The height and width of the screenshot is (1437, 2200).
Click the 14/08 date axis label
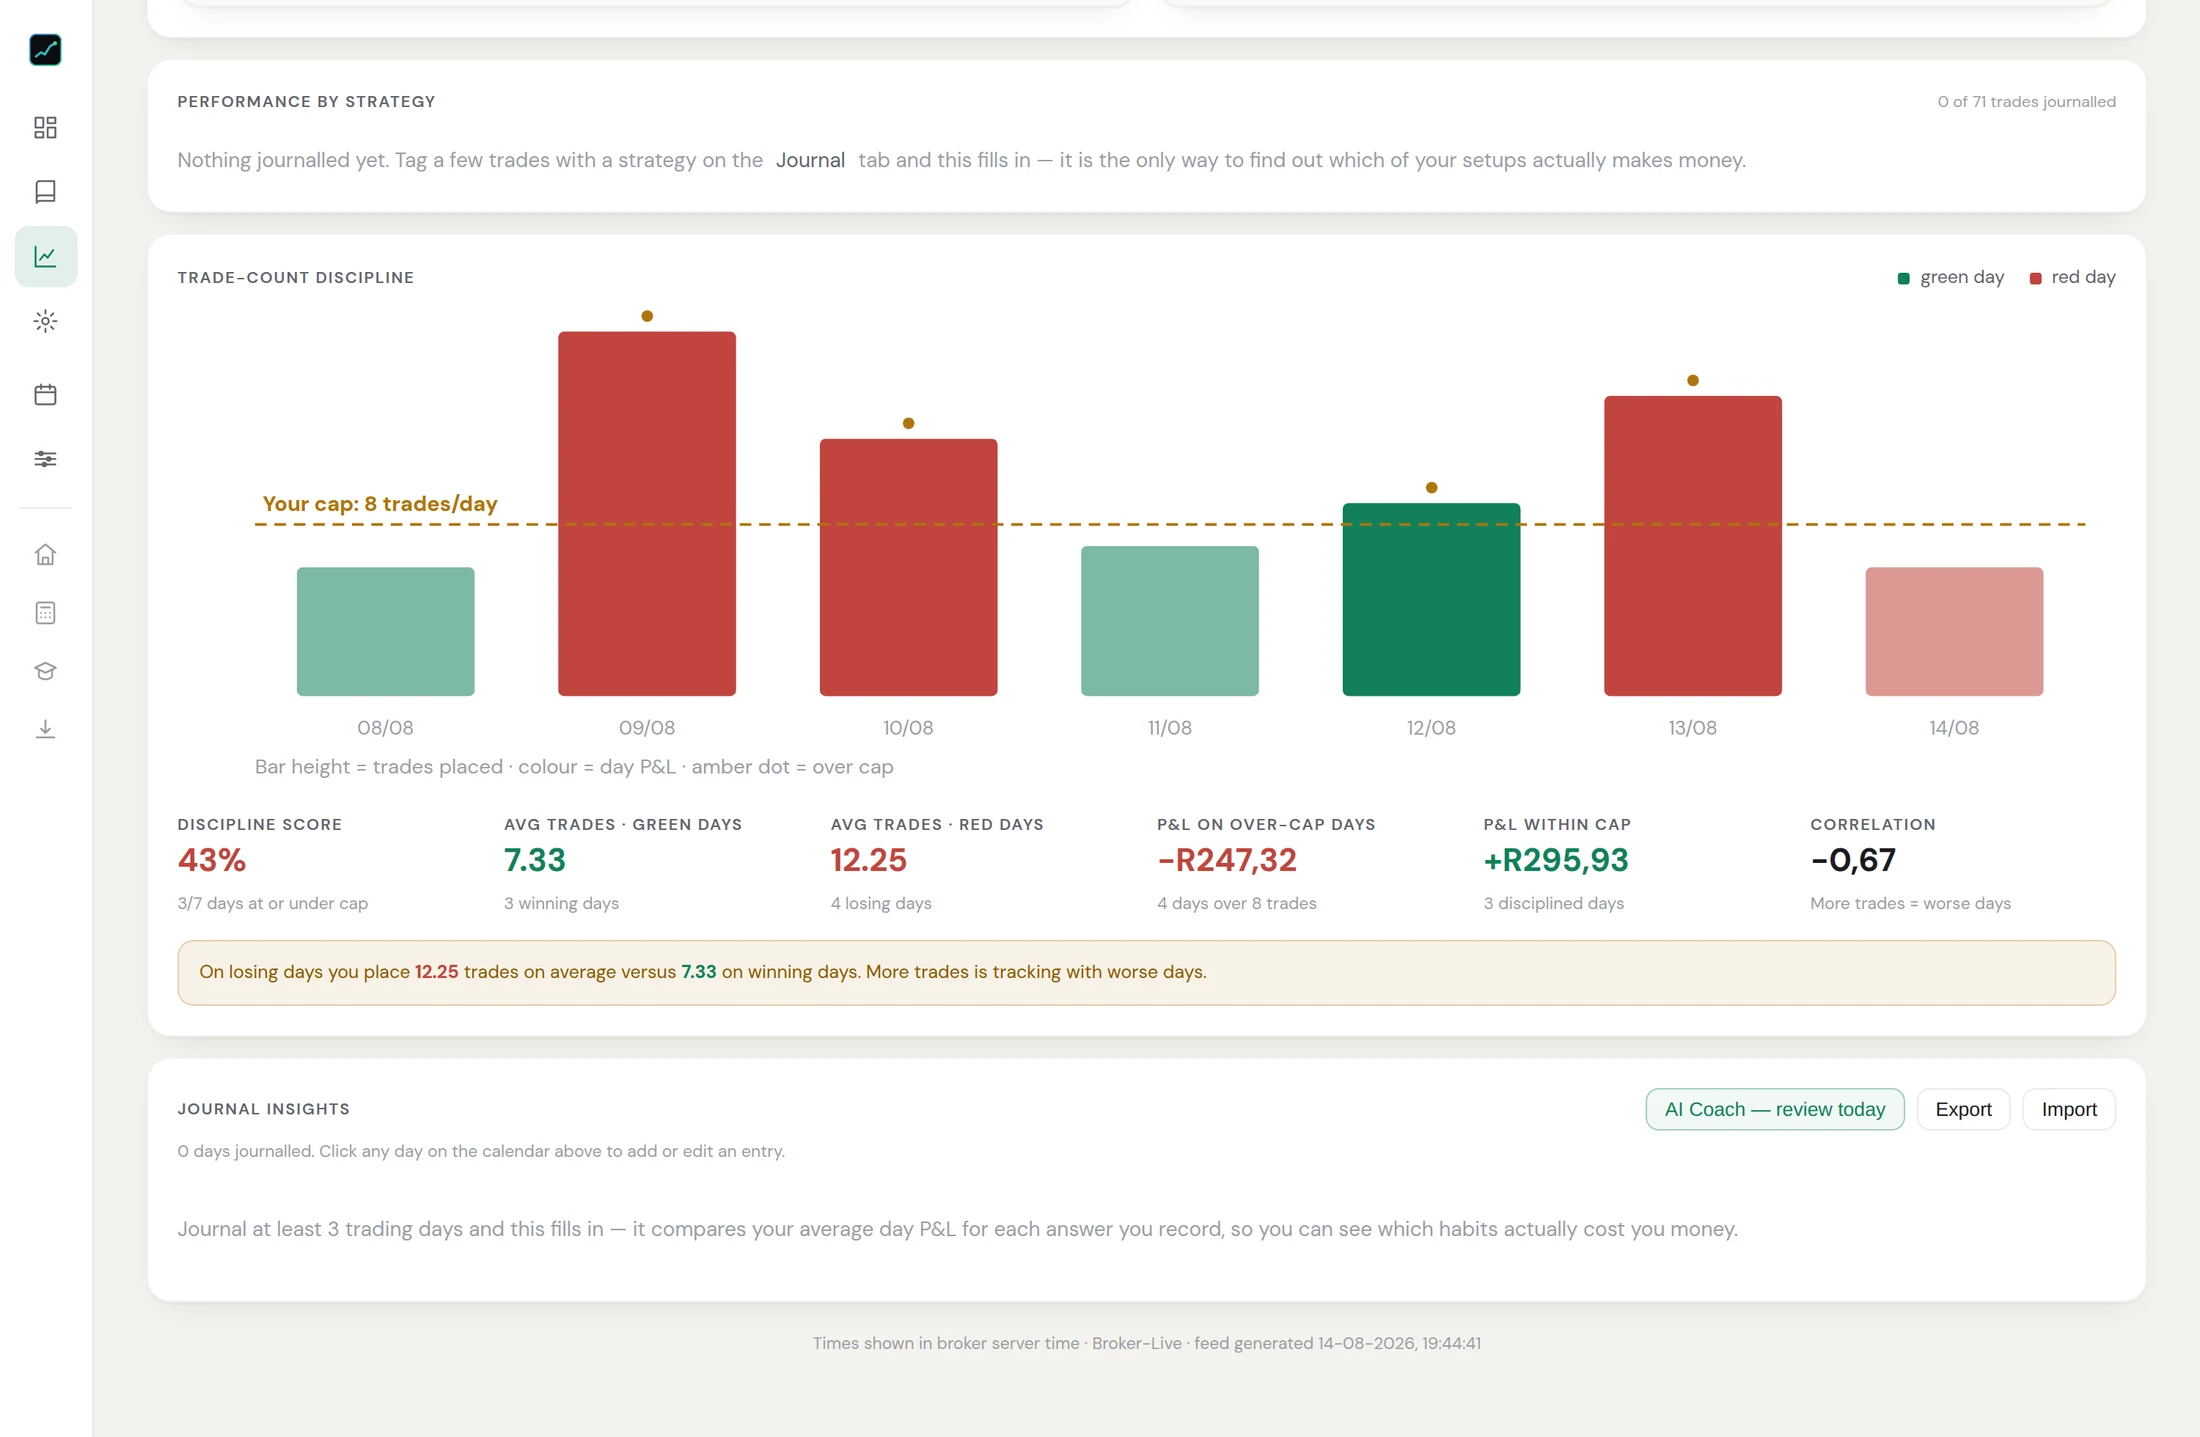pos(1954,728)
